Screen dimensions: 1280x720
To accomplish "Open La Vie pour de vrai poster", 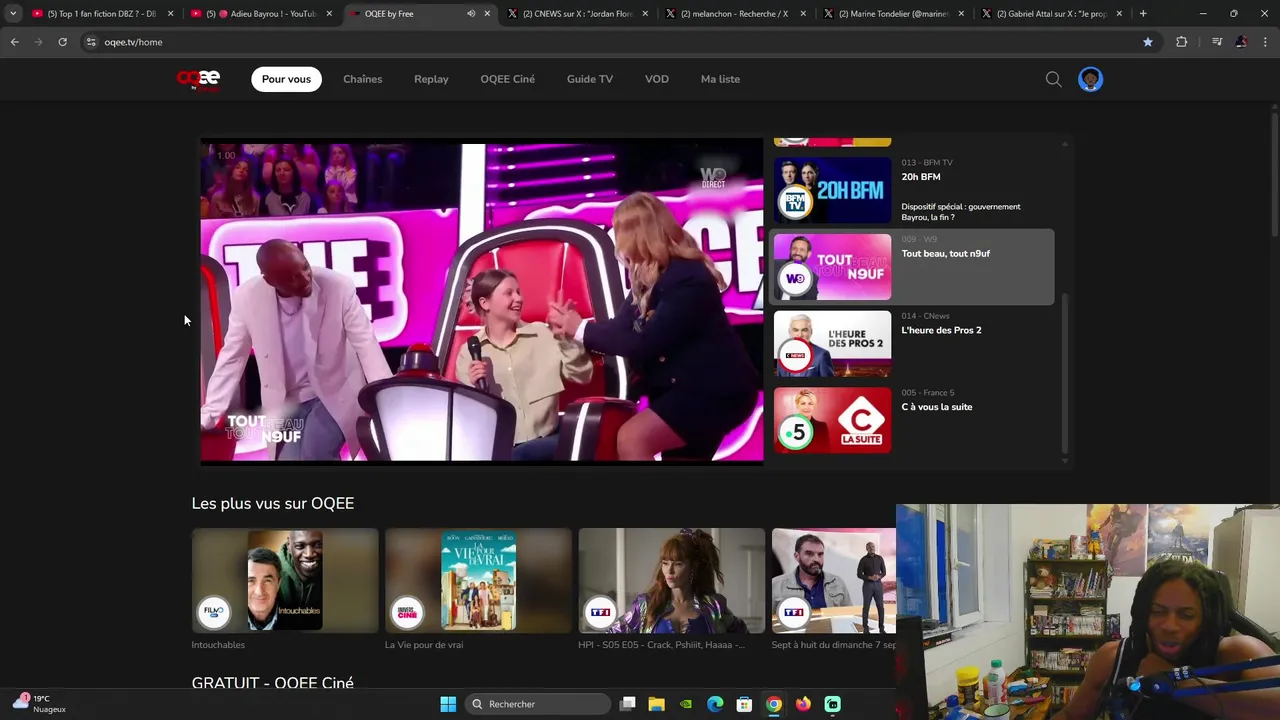I will (x=478, y=581).
